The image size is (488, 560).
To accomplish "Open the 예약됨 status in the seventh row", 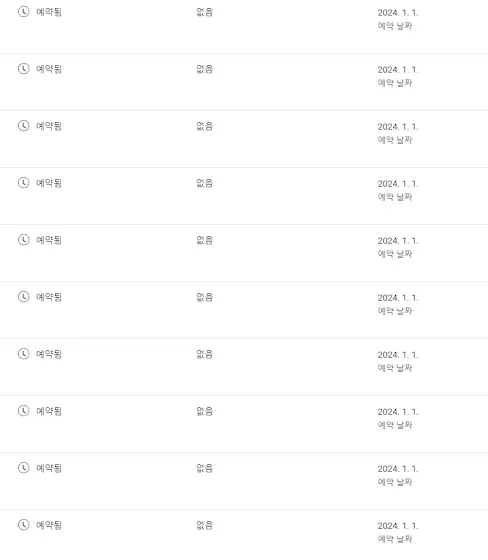I will [x=49, y=354].
